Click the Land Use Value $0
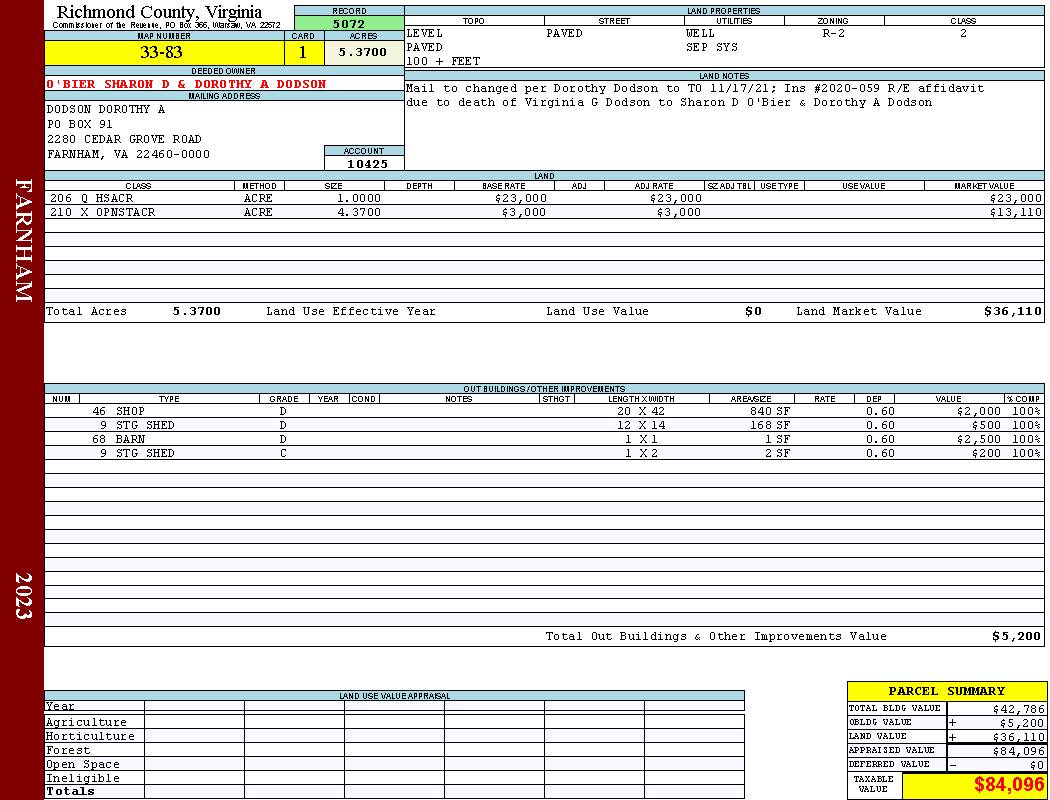This screenshot has width=1050, height=800. click(x=753, y=311)
